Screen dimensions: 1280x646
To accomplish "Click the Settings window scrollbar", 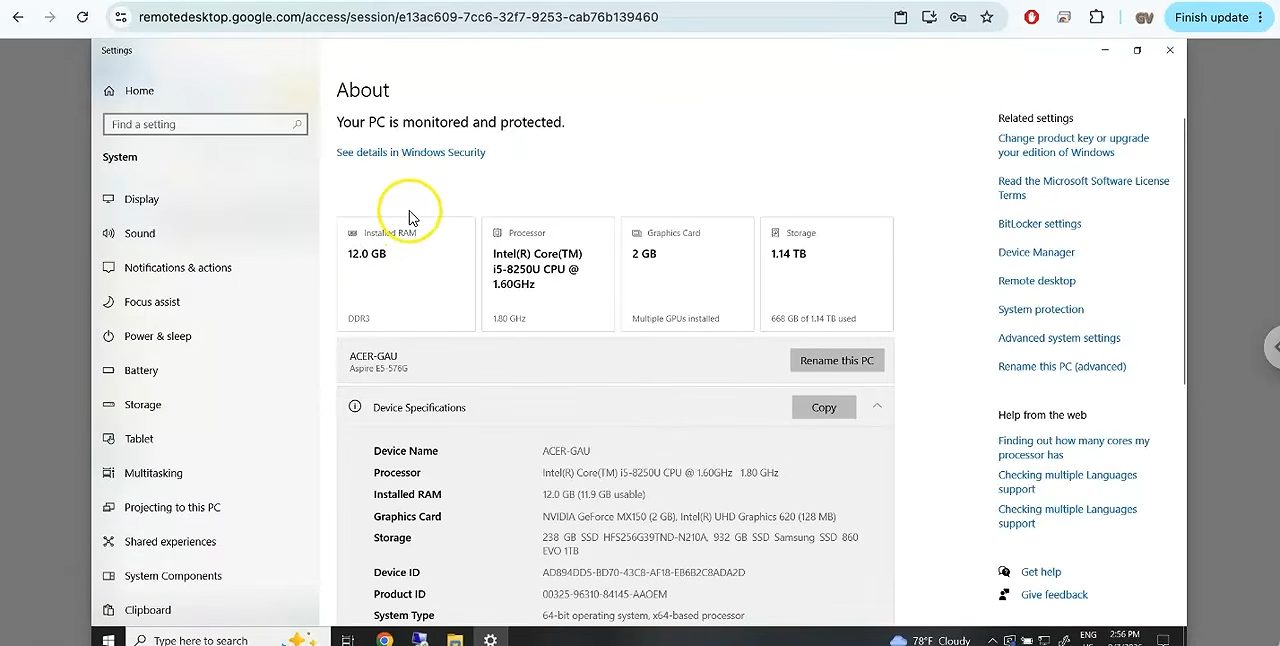I will pos(1184,250).
